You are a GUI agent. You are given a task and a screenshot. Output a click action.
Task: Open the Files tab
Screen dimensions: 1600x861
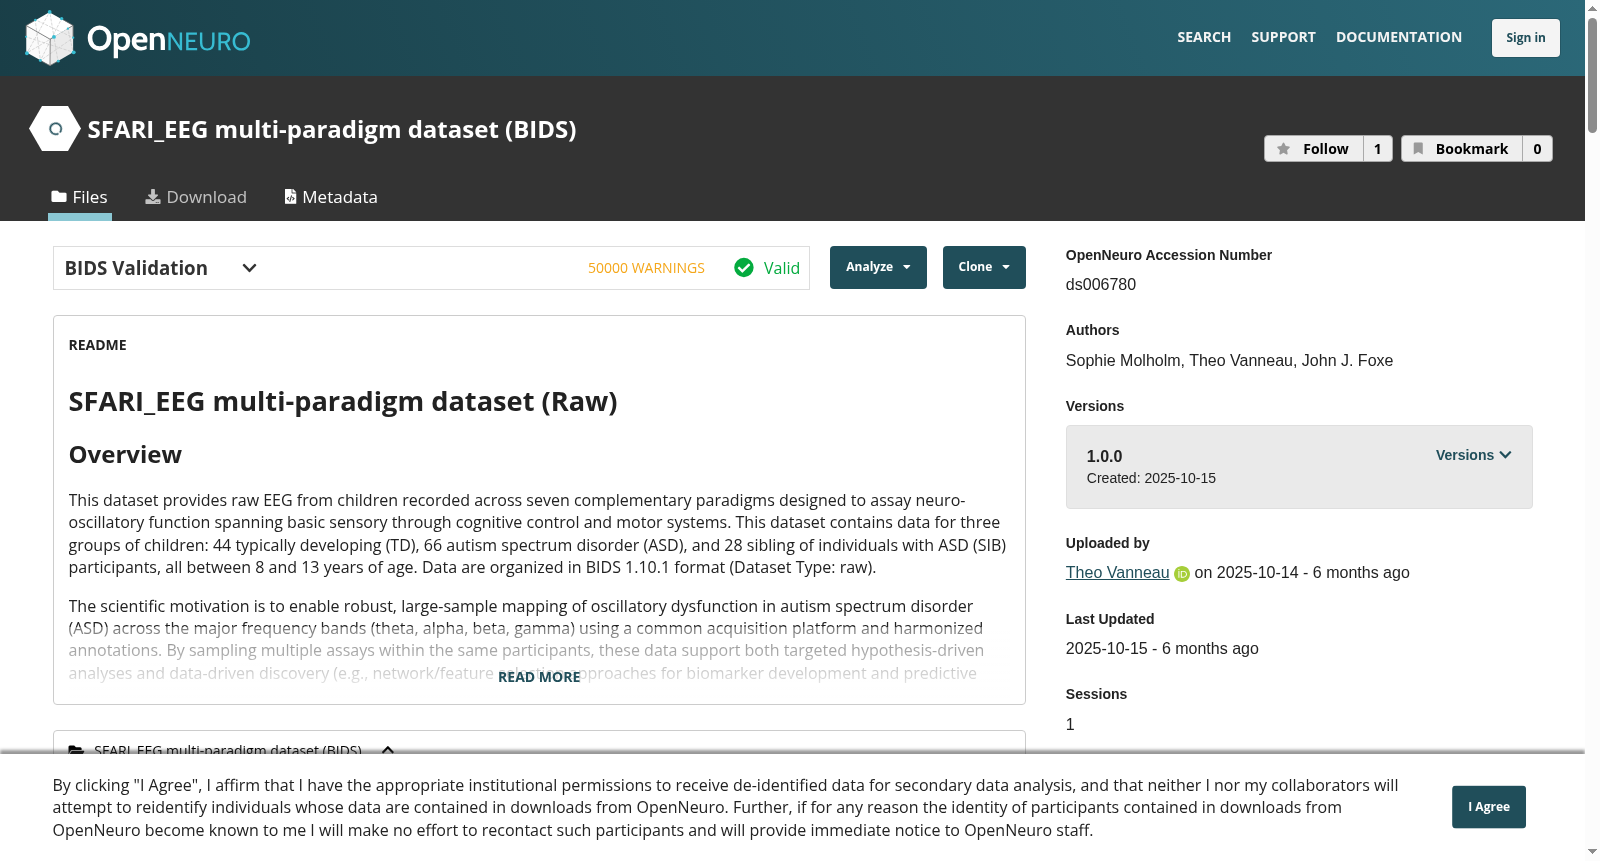click(x=80, y=197)
